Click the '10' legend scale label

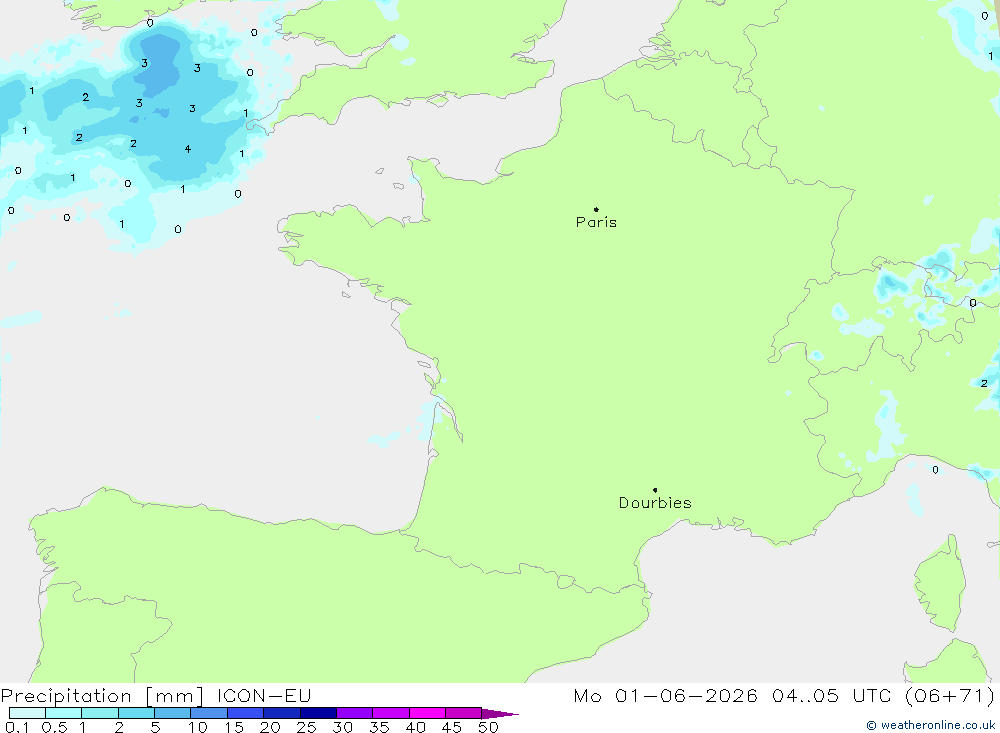198,727
